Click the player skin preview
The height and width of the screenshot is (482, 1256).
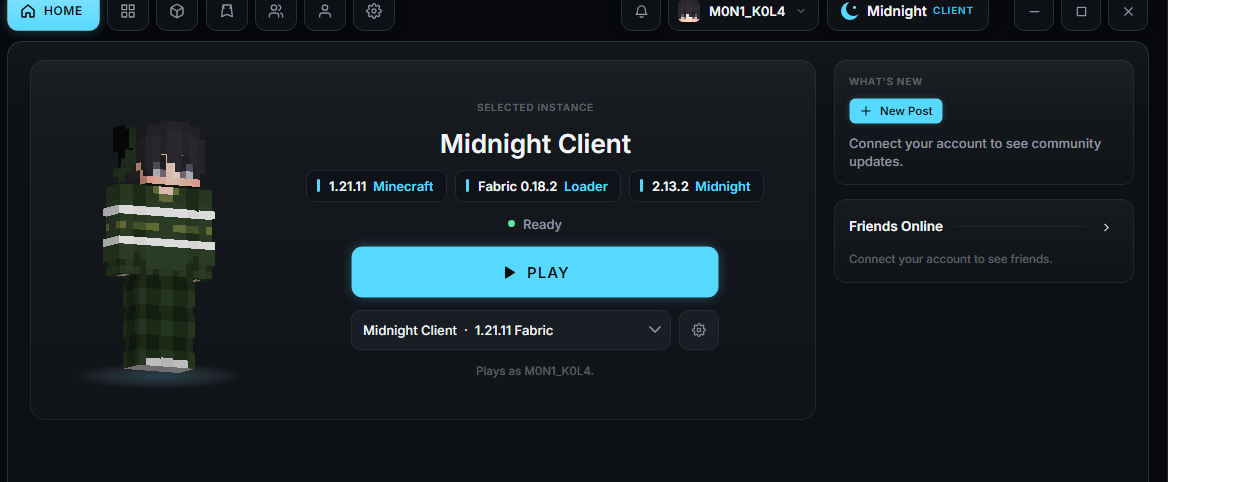[x=158, y=247]
